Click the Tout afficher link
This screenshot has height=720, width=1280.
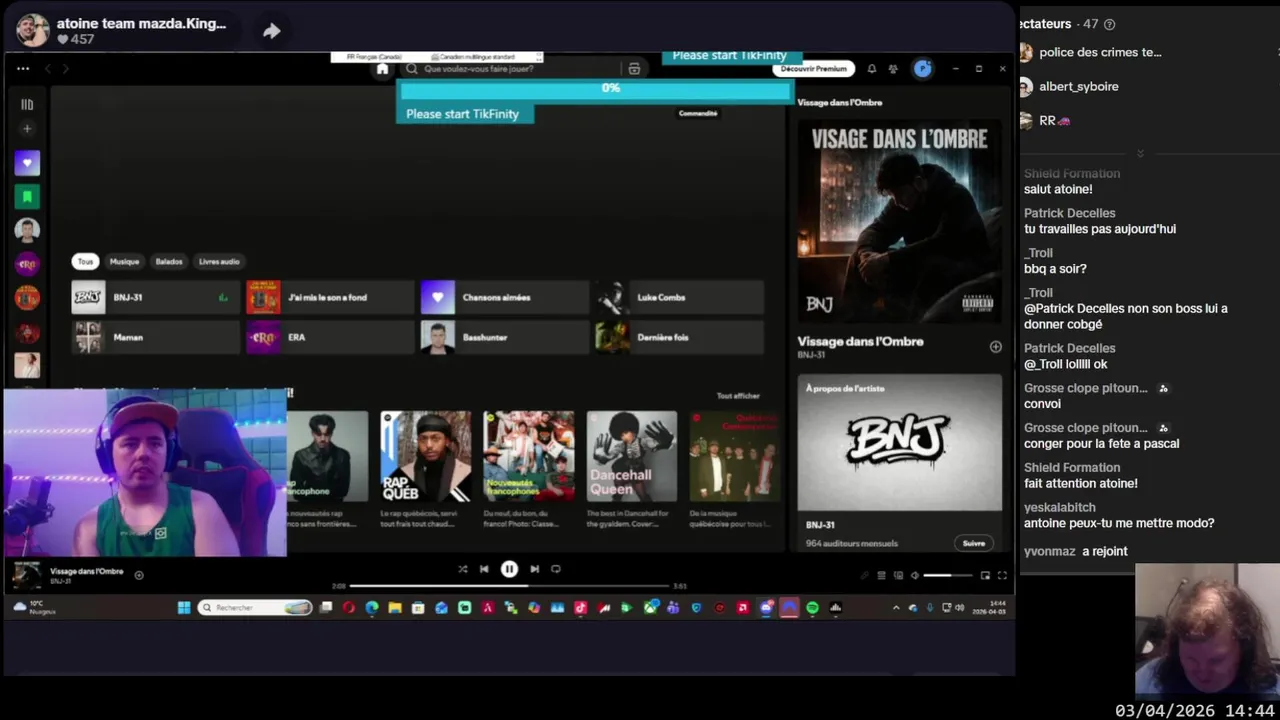click(x=738, y=396)
